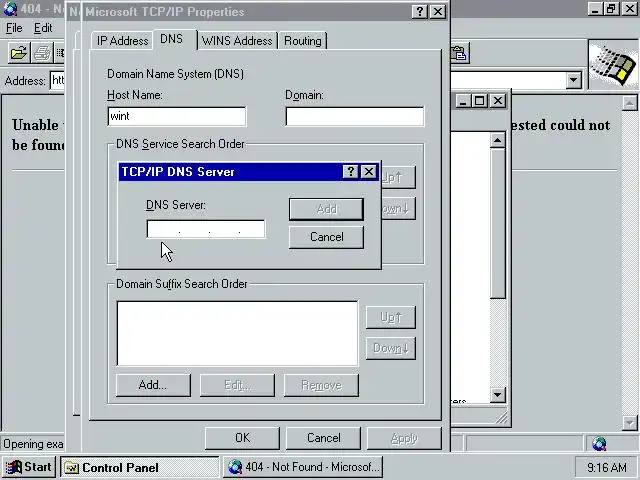
Task: Click the help button in Microsoft TCP/IP Properties title
Action: [x=420, y=11]
